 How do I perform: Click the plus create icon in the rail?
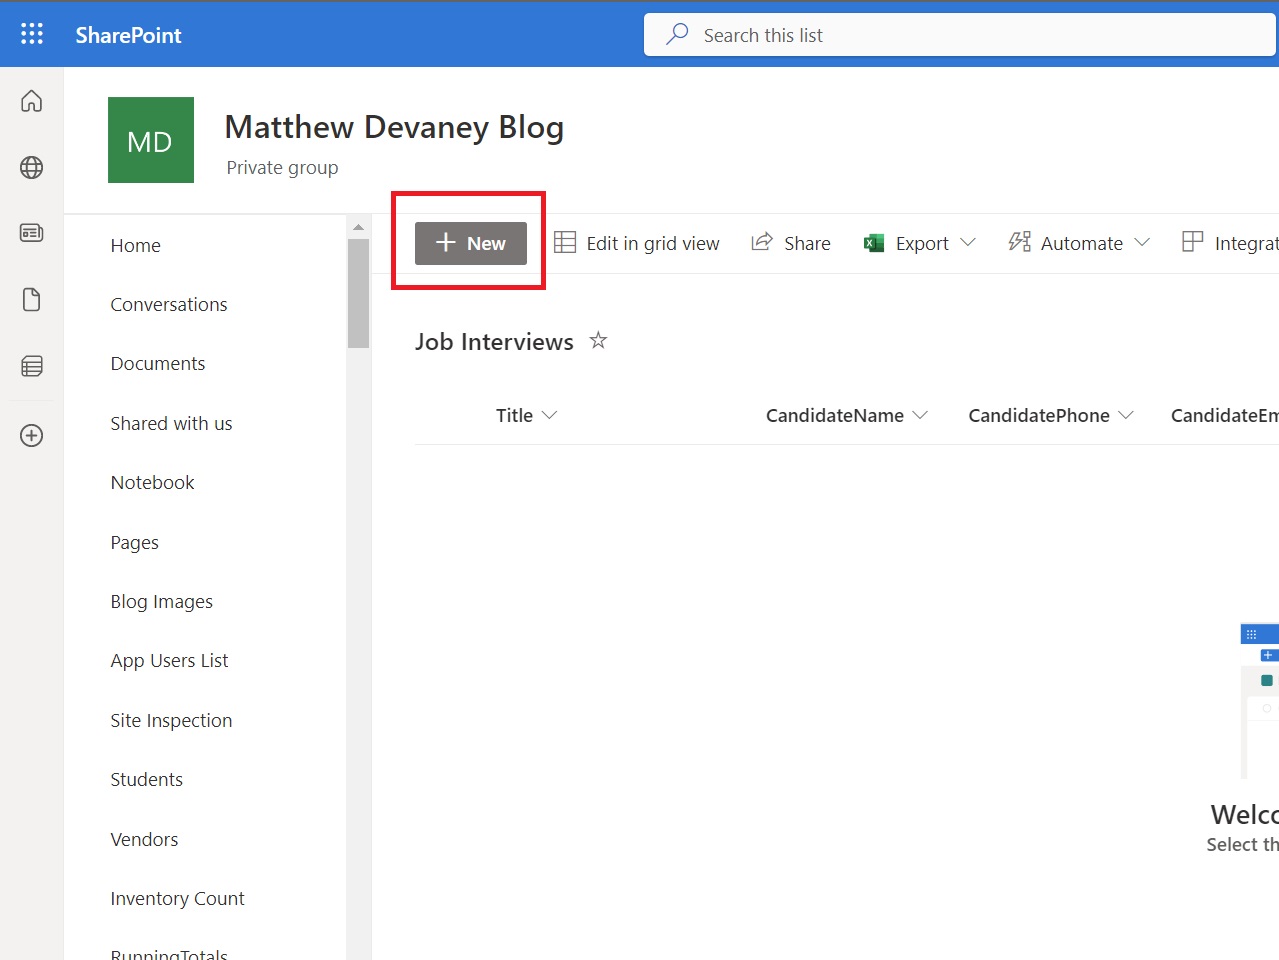tap(31, 435)
